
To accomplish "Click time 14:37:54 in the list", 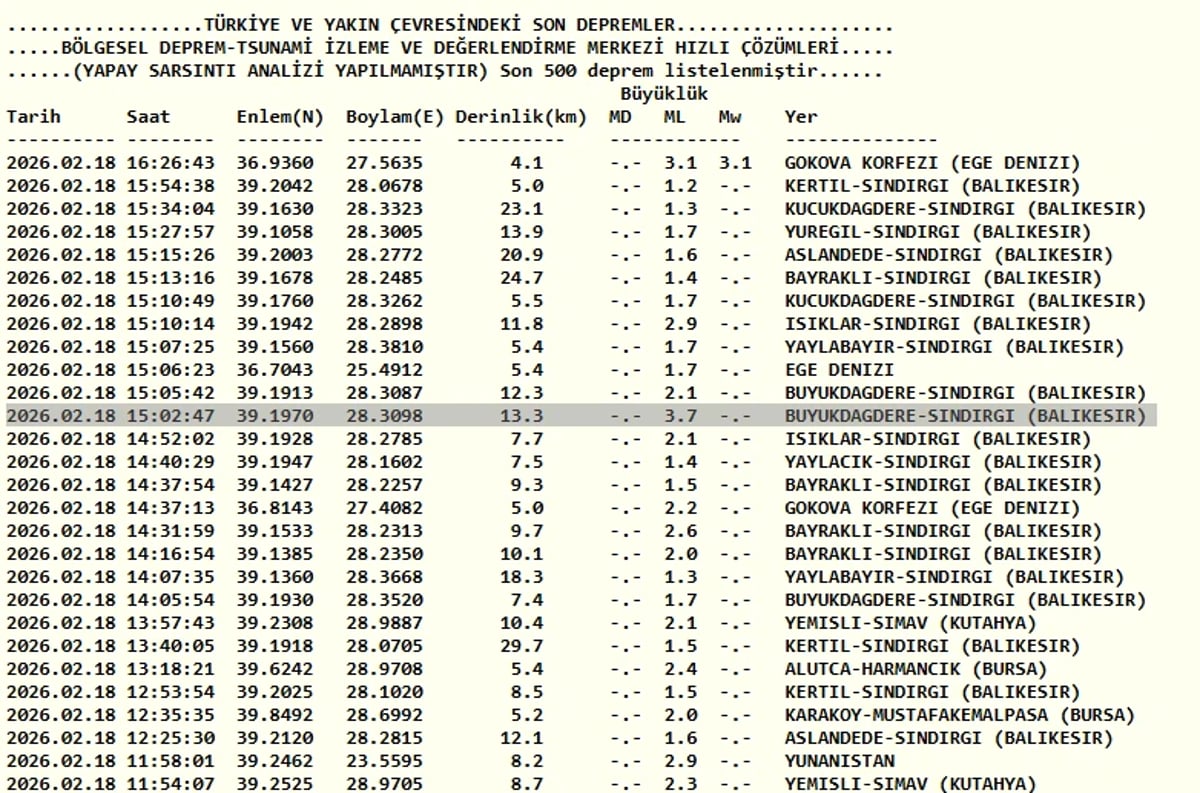I will tap(171, 485).
